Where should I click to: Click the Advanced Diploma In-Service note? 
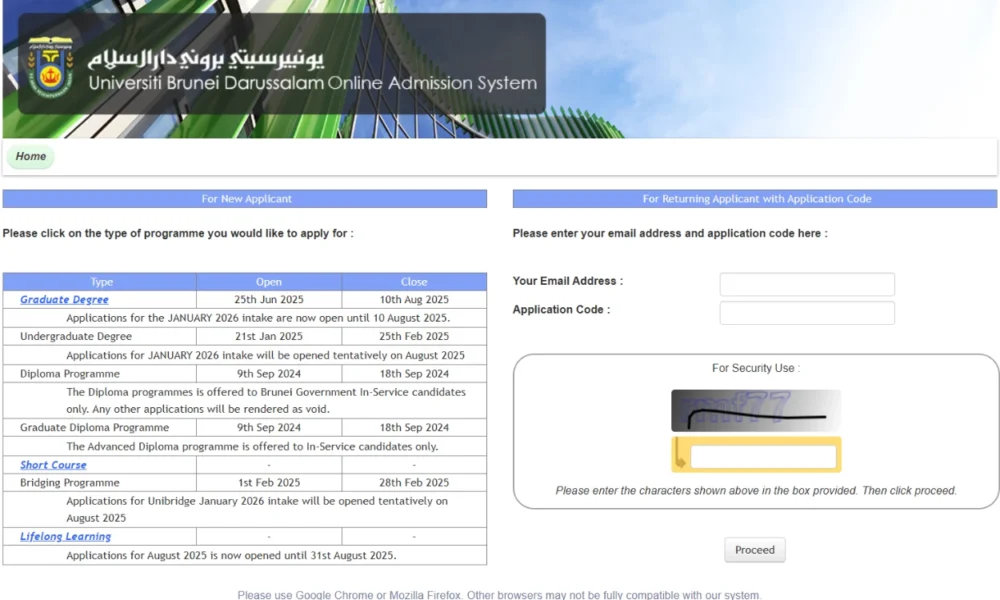click(252, 446)
